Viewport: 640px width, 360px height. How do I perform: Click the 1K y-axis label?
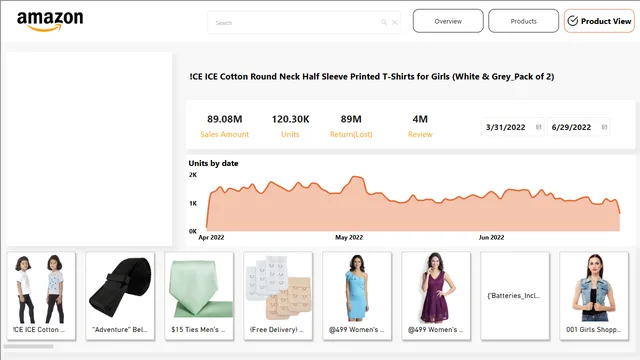[193, 203]
